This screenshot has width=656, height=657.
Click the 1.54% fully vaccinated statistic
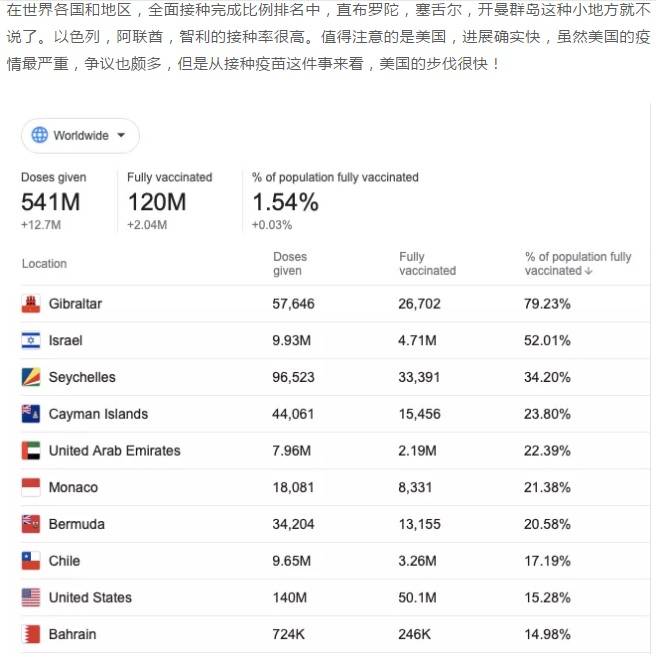285,203
